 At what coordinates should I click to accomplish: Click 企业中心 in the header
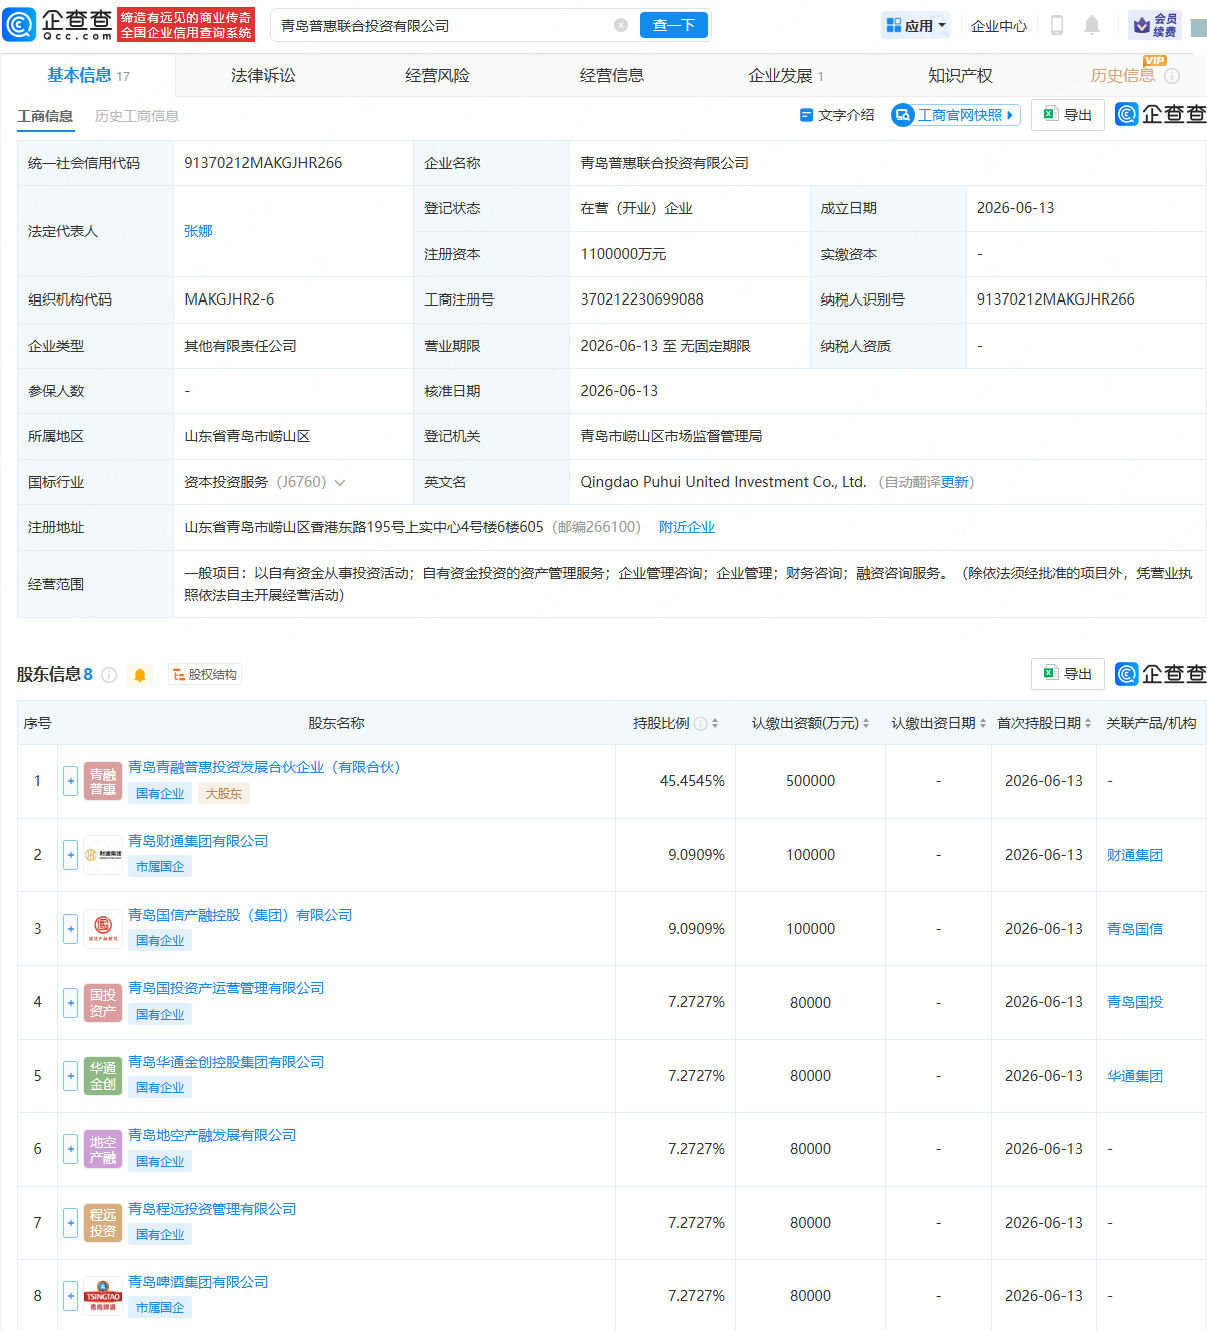click(x=999, y=26)
